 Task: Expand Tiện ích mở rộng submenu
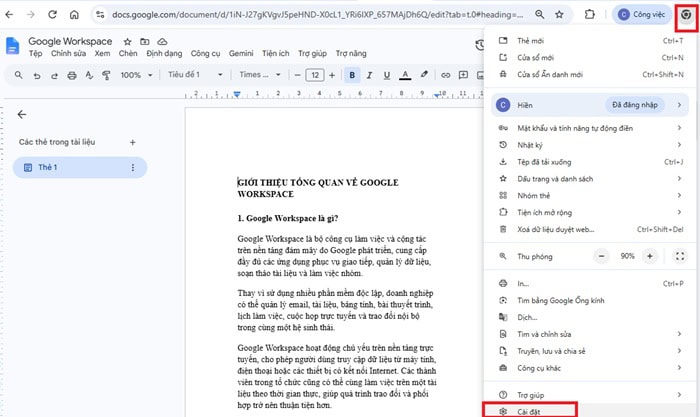(x=590, y=213)
